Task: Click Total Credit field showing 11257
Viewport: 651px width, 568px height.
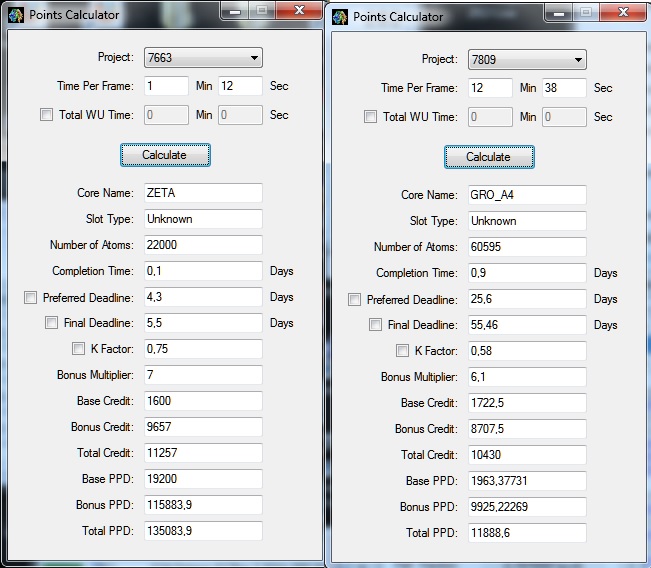Action: tap(203, 453)
